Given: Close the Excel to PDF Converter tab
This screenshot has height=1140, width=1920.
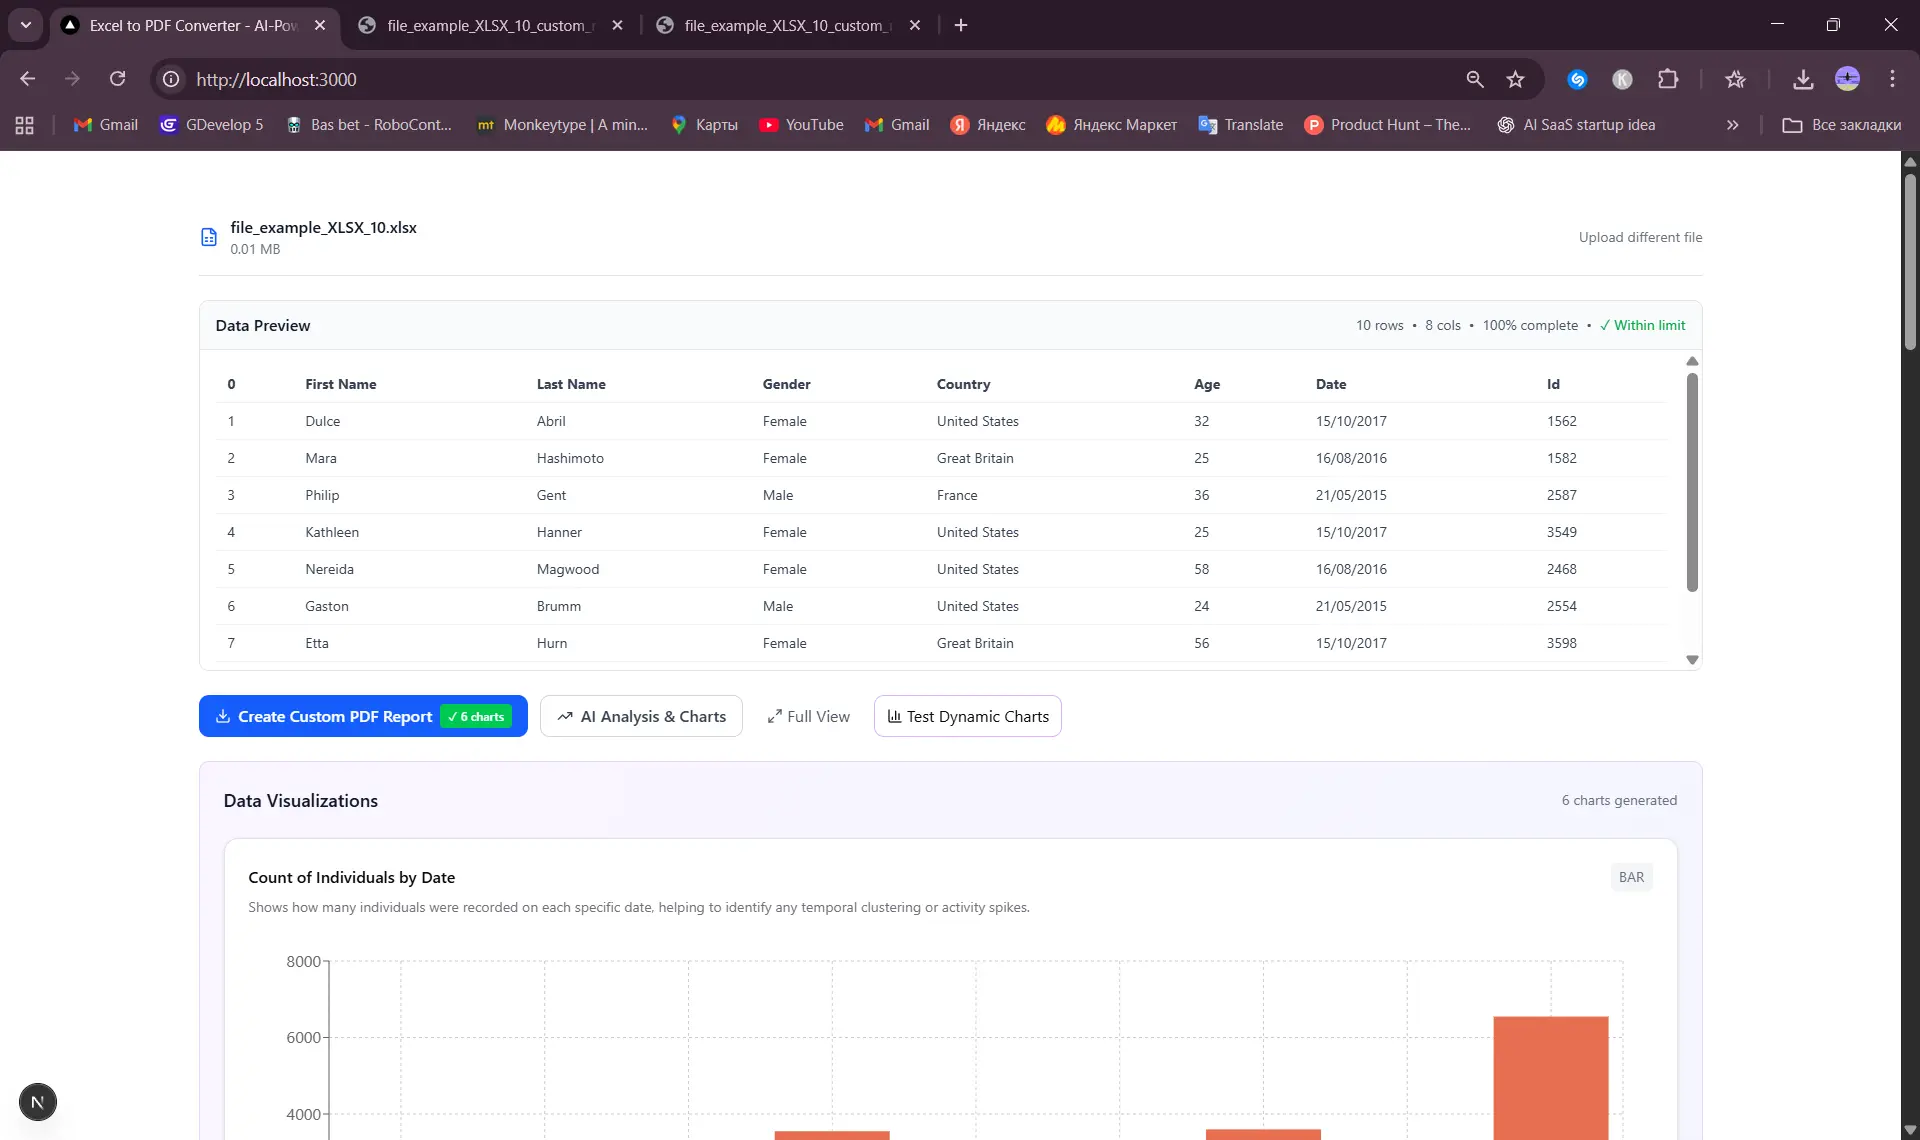Looking at the screenshot, I should click(x=320, y=25).
